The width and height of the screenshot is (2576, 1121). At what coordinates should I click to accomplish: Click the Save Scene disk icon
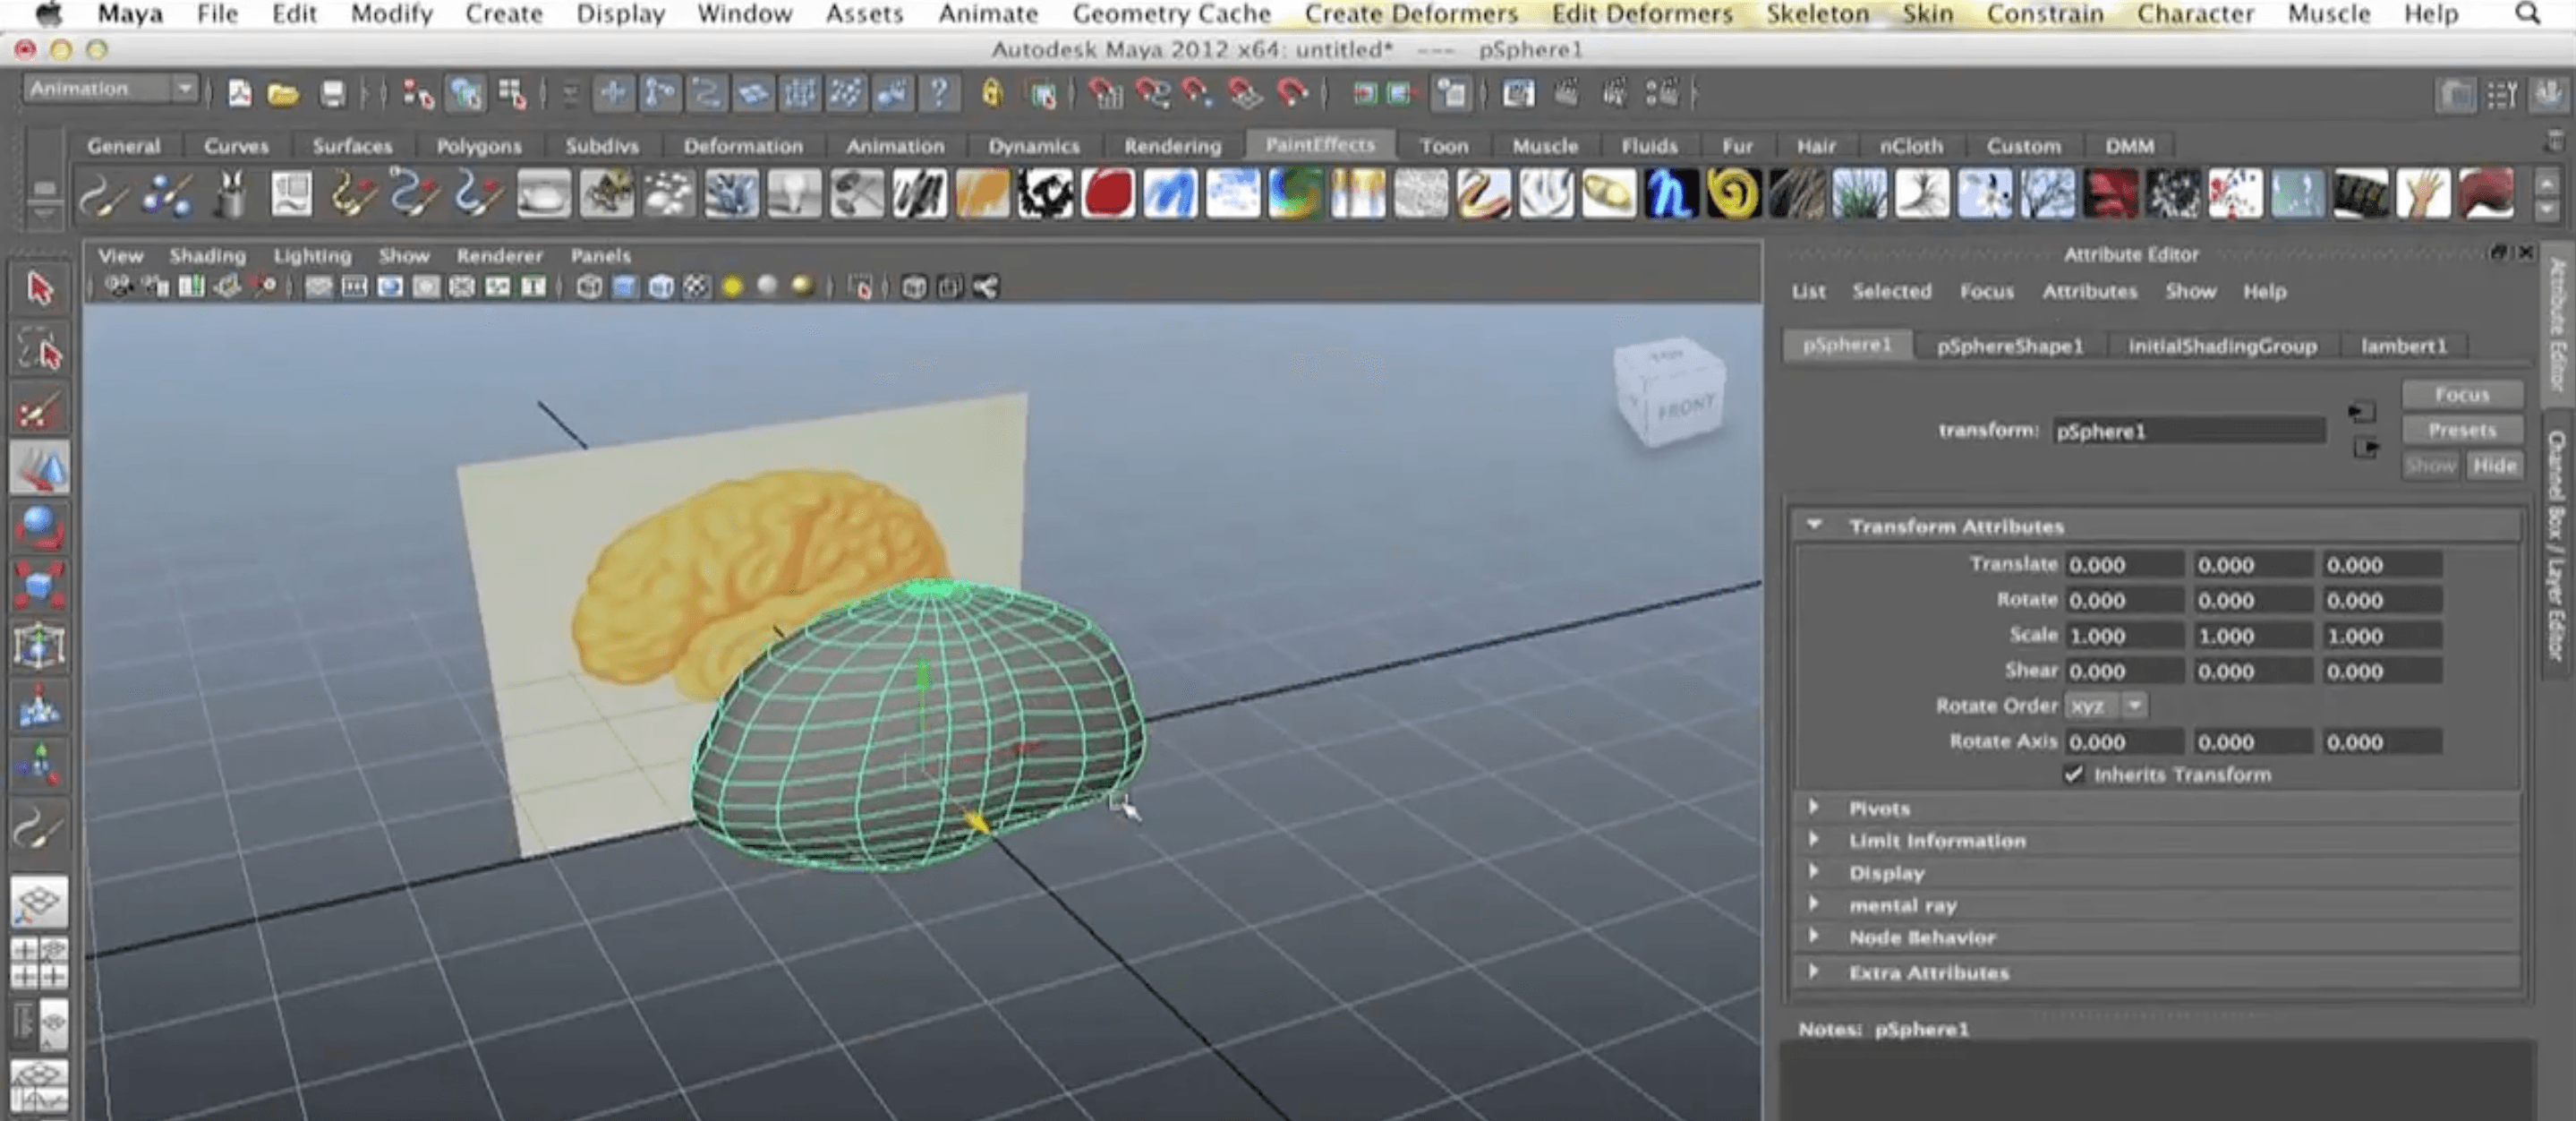pyautogui.click(x=332, y=94)
